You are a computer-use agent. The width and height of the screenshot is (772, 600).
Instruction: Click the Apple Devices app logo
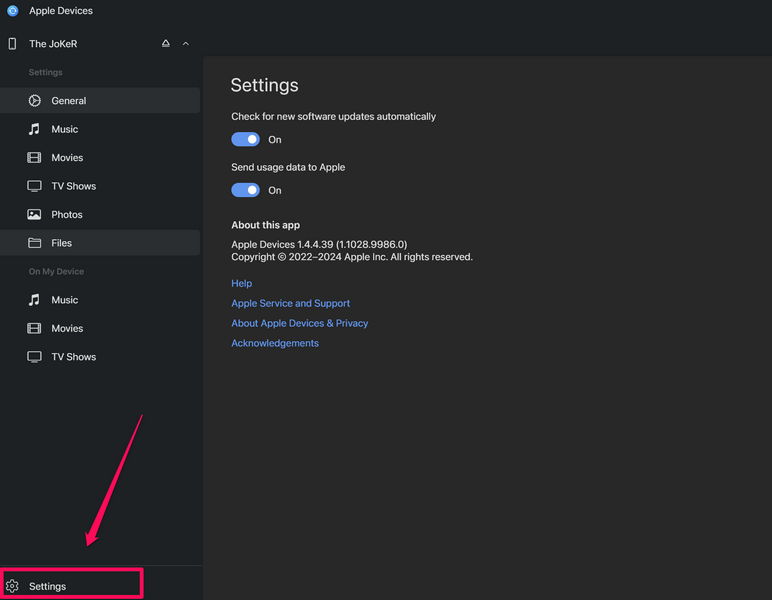[13, 11]
